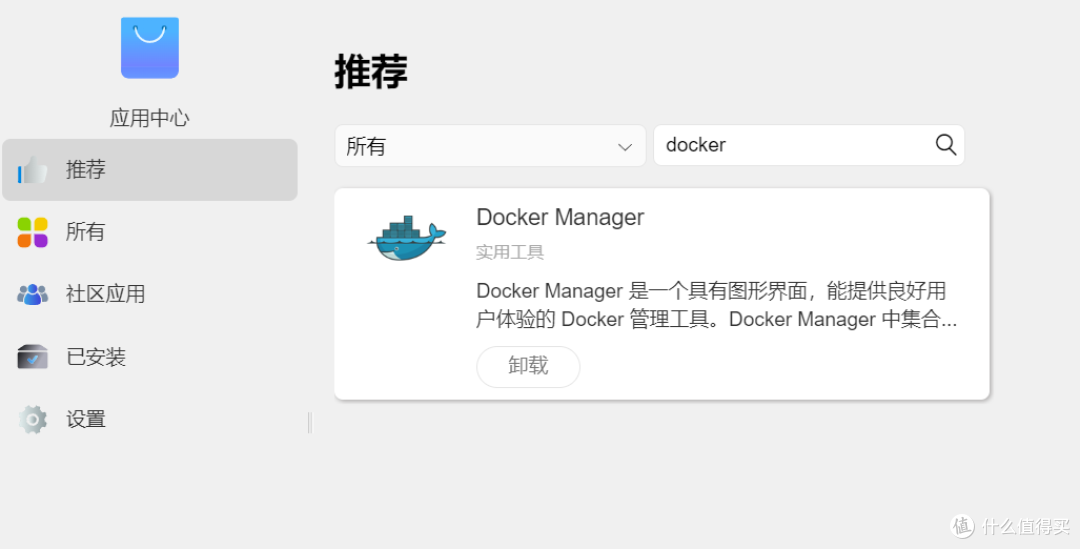Open the 所有 sidebar section

point(149,232)
